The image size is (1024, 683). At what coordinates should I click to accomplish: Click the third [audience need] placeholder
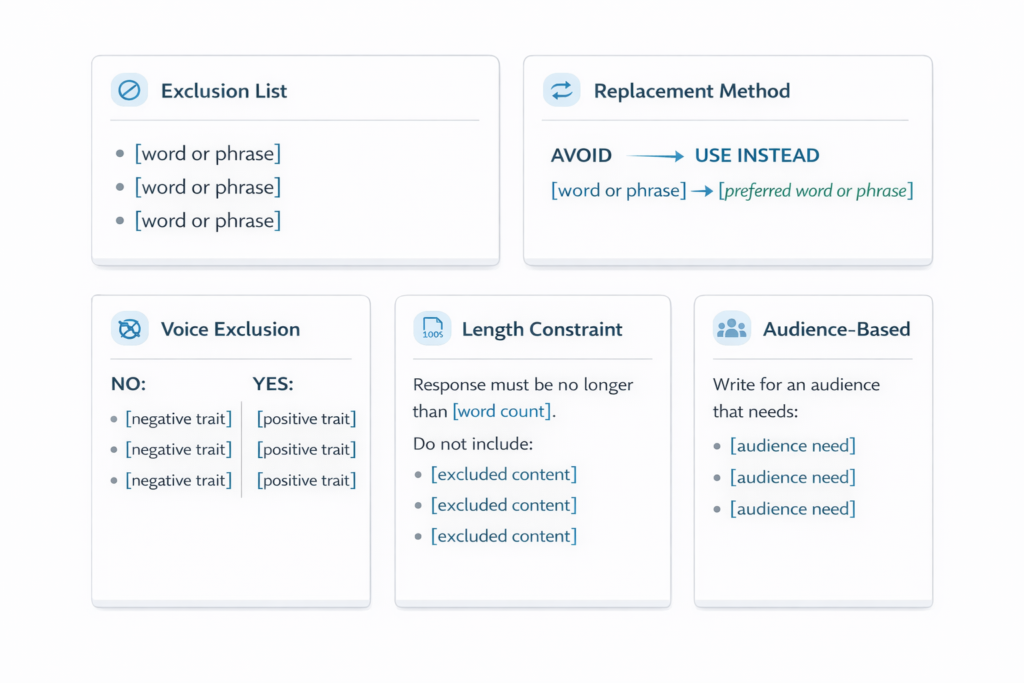click(x=793, y=509)
